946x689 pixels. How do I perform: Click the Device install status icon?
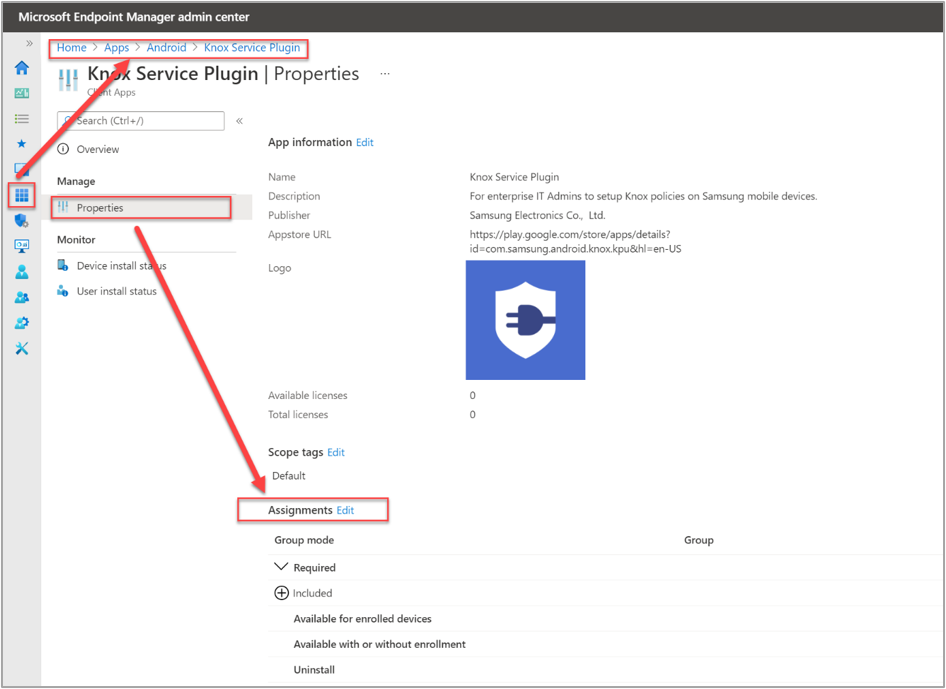click(63, 265)
